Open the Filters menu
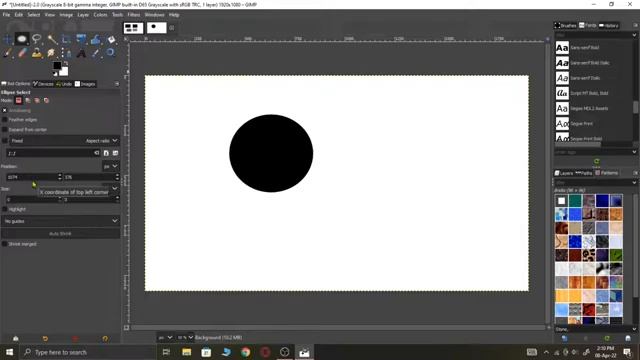Screen dimensions: 640x360 pos(133,15)
